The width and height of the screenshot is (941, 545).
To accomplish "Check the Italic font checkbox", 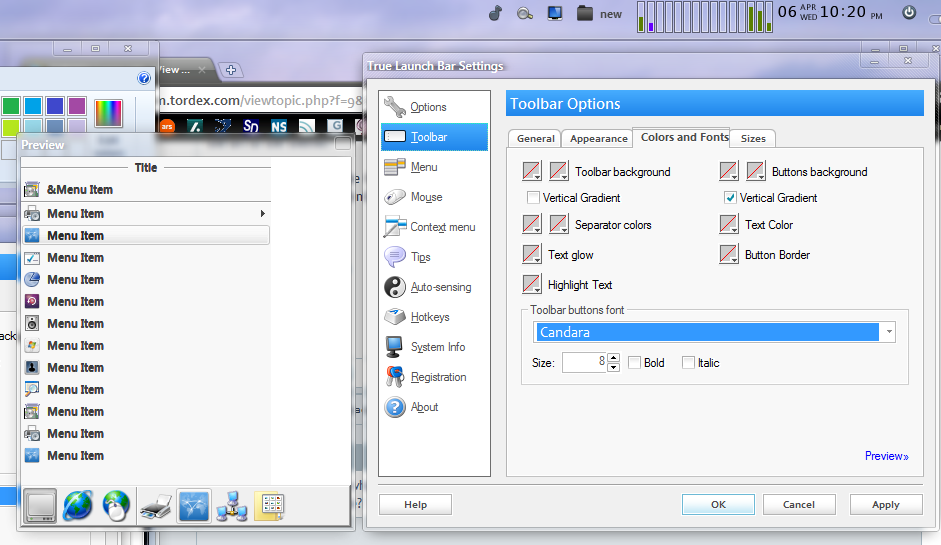I will point(688,363).
